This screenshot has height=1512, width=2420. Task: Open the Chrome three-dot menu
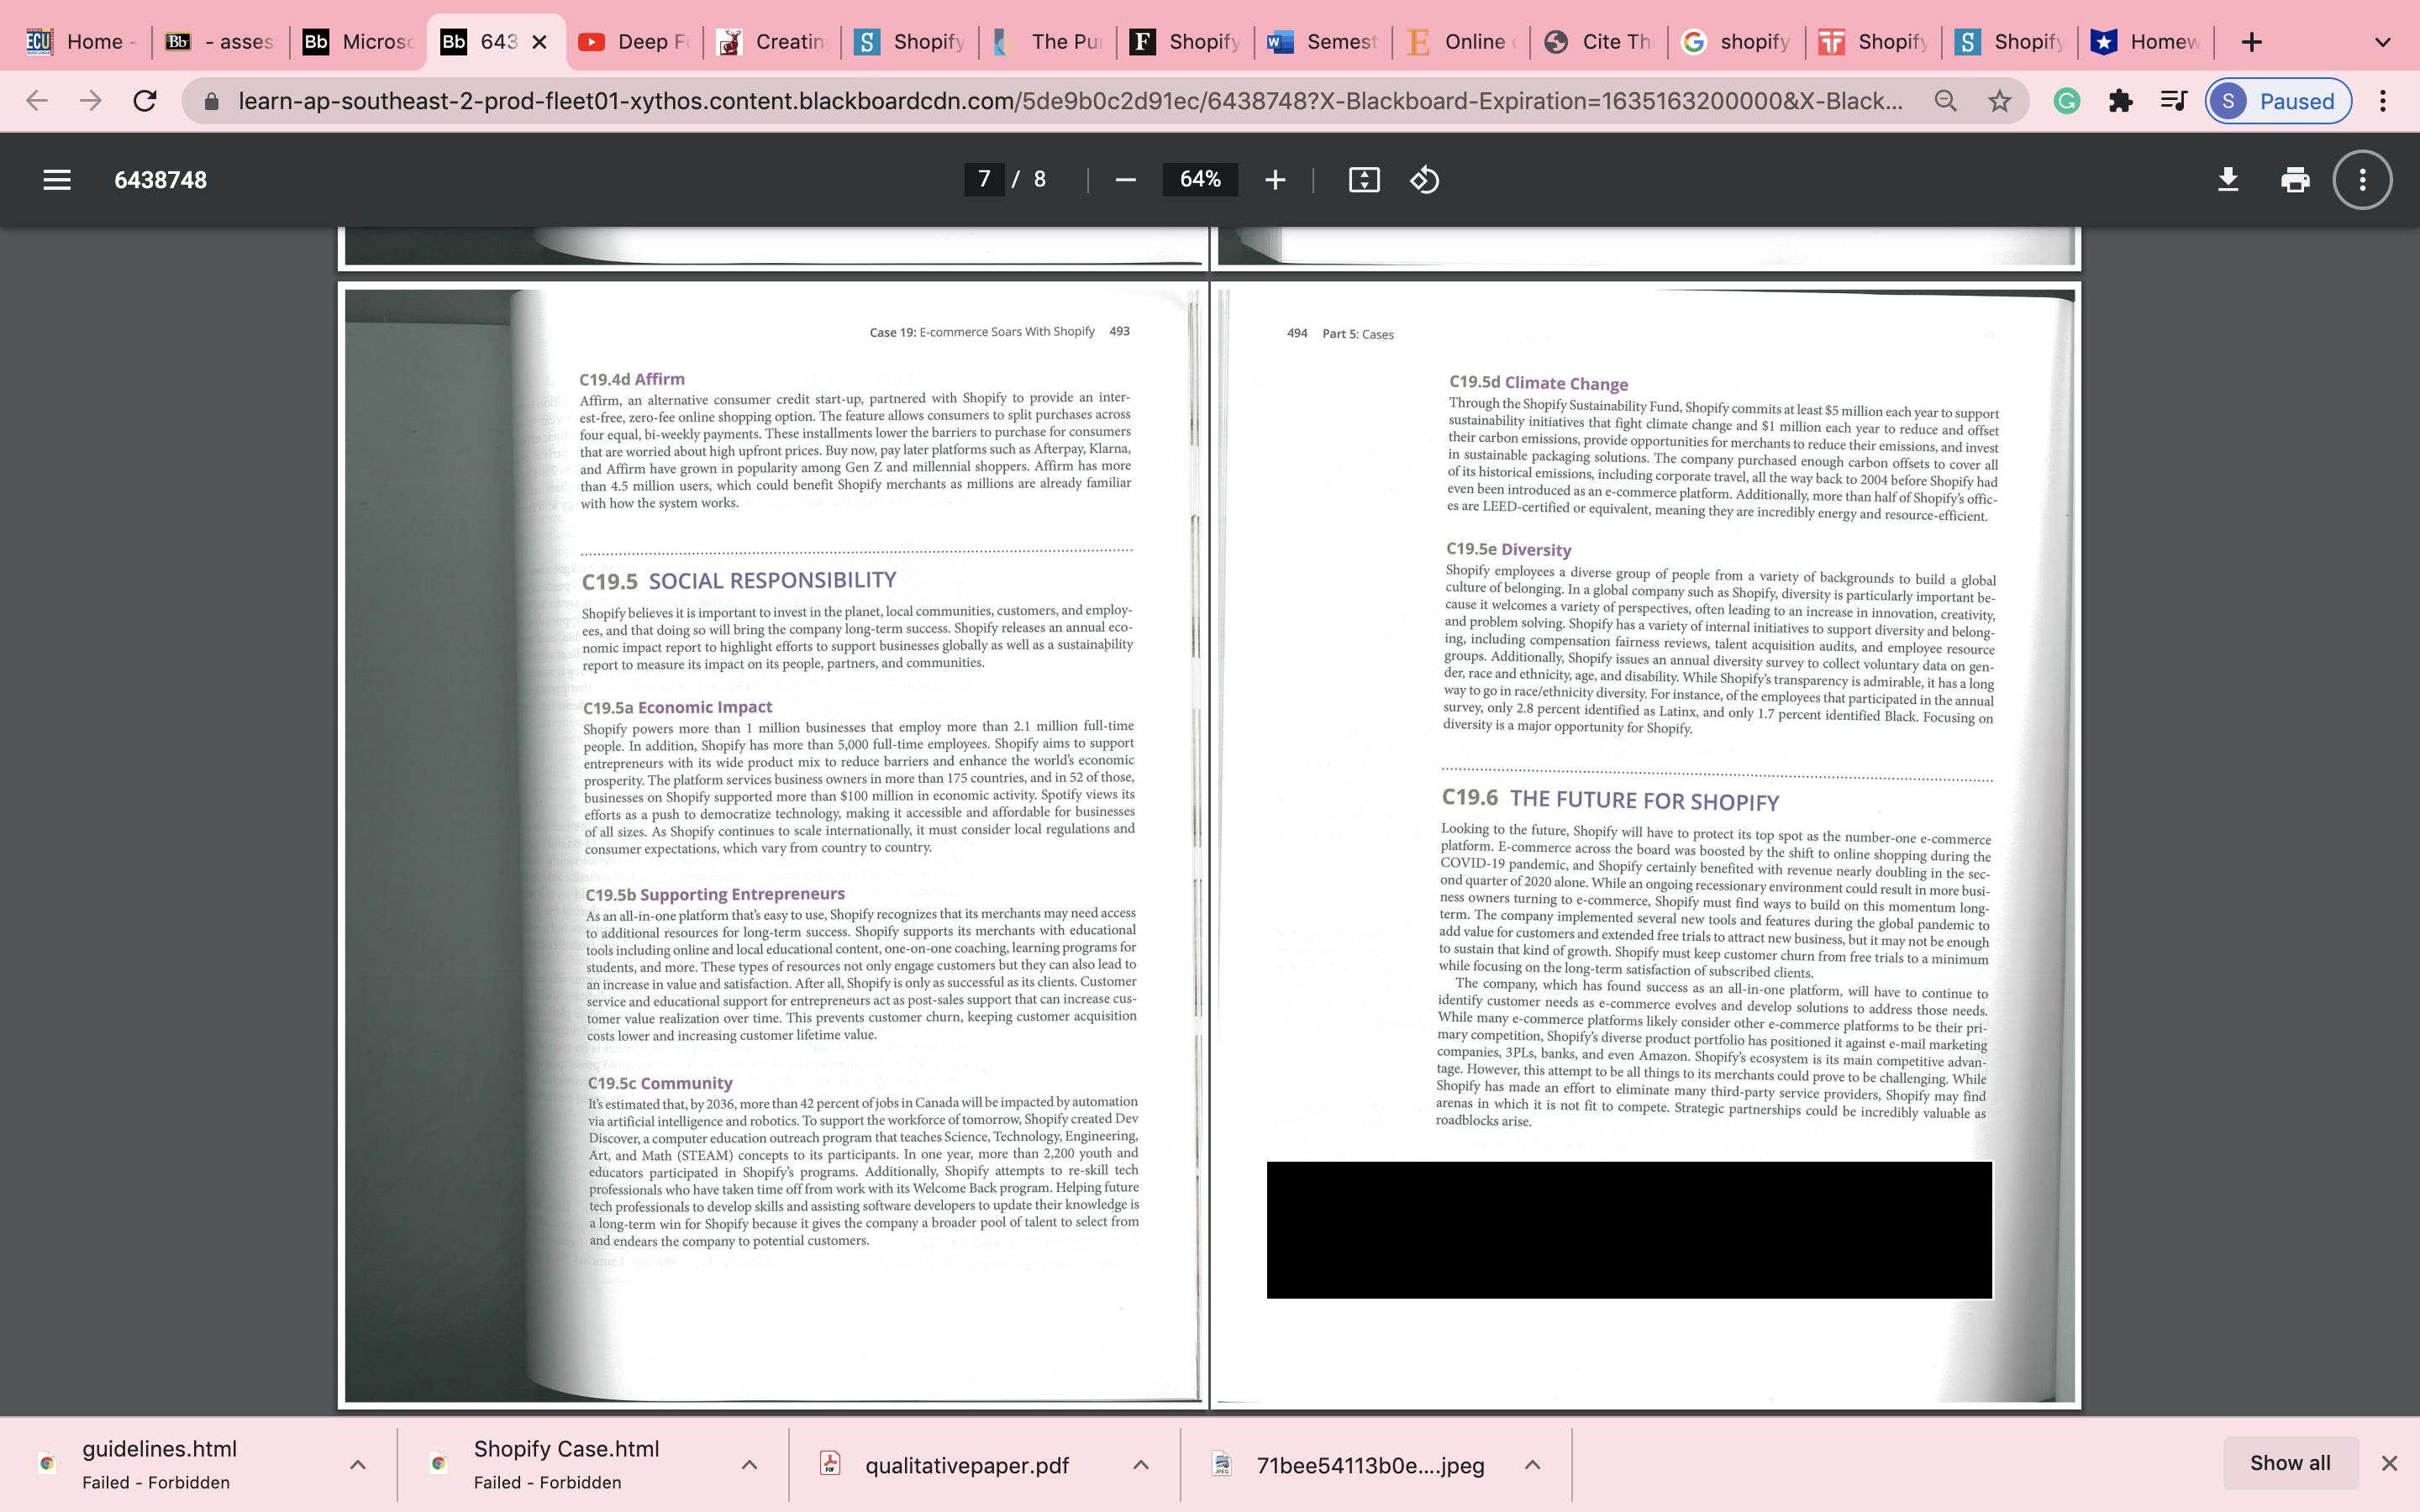point(2383,101)
